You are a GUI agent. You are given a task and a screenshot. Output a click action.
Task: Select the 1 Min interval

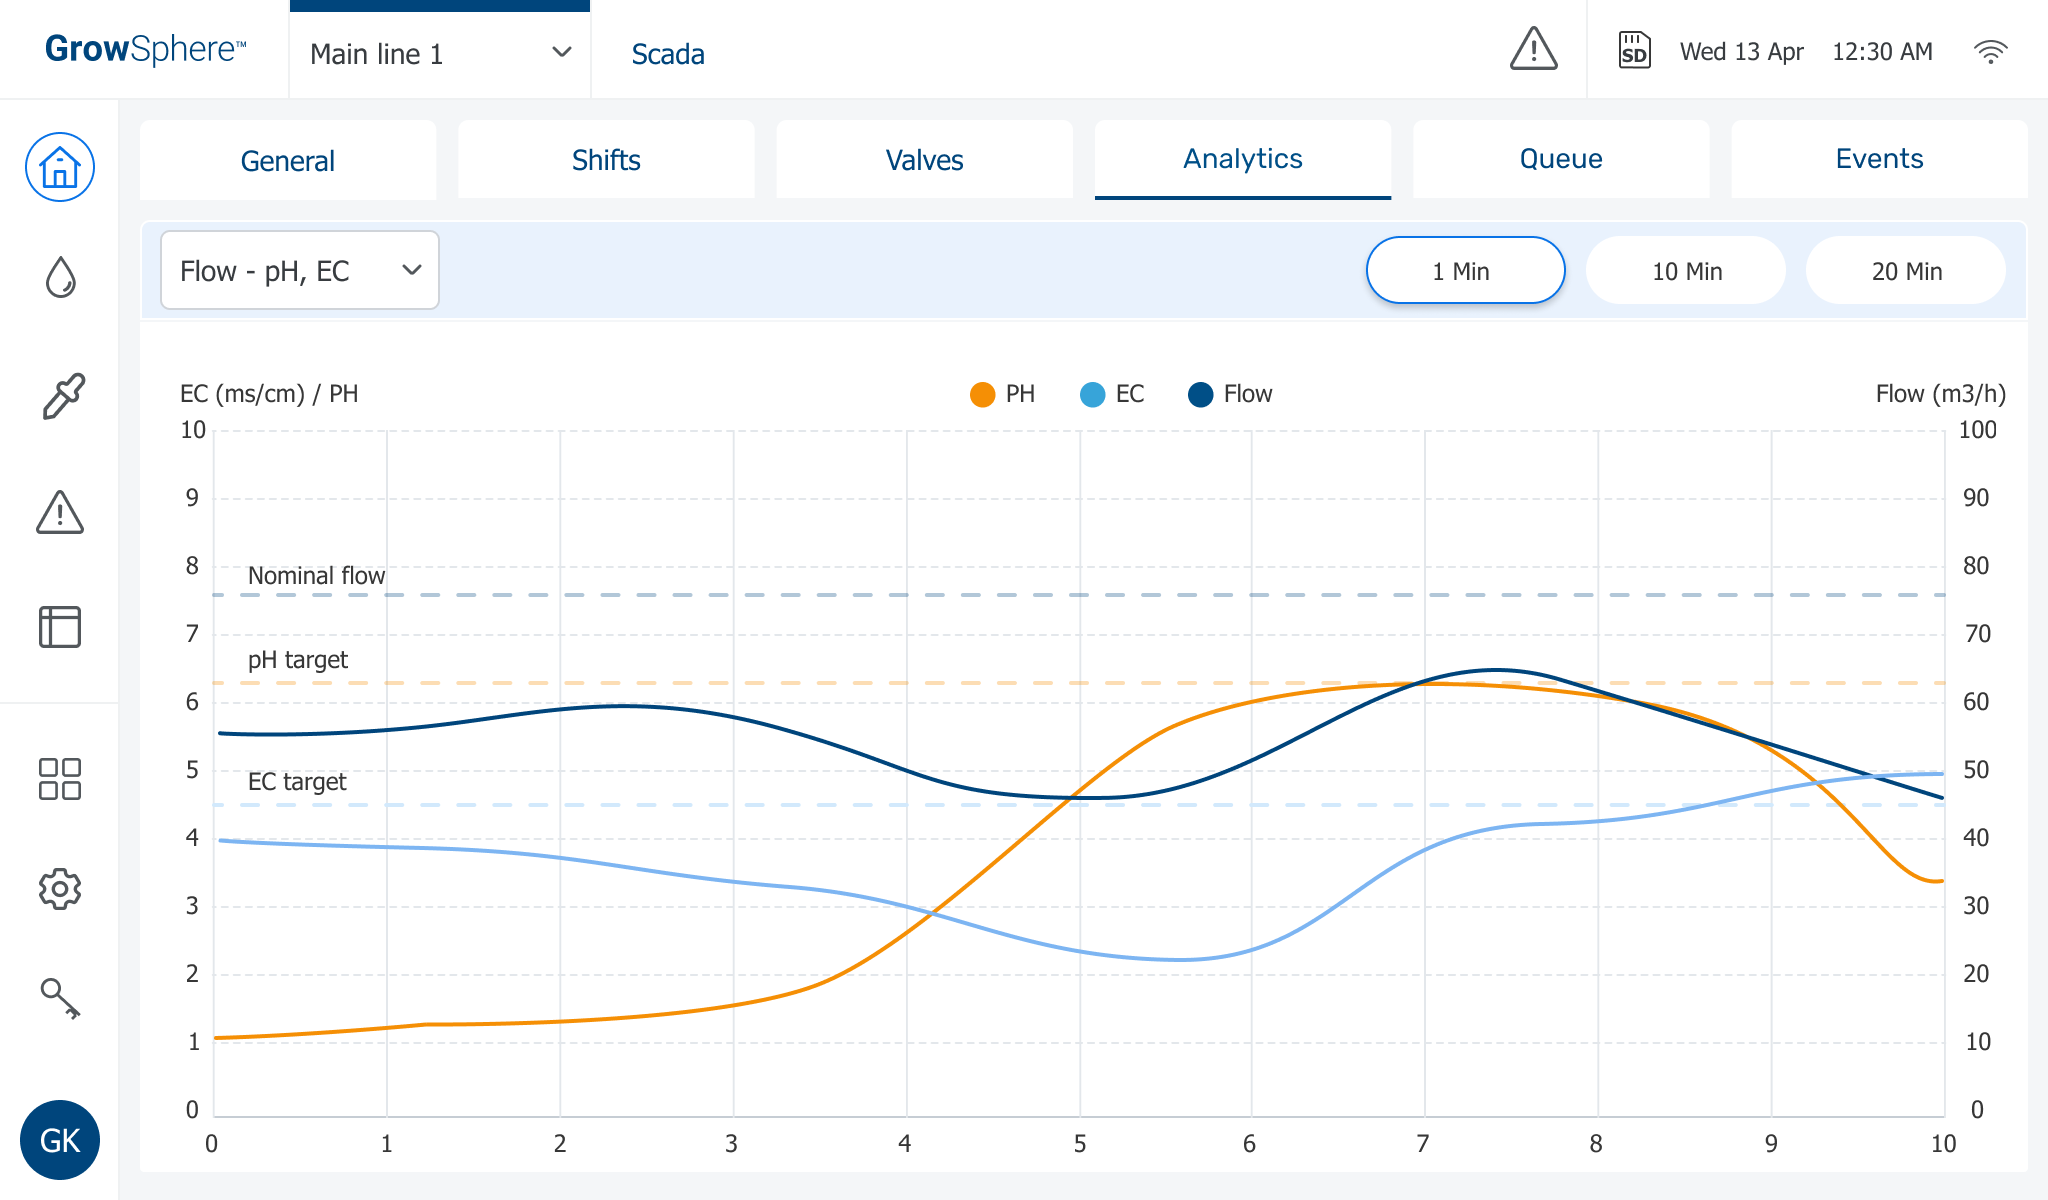click(1466, 270)
